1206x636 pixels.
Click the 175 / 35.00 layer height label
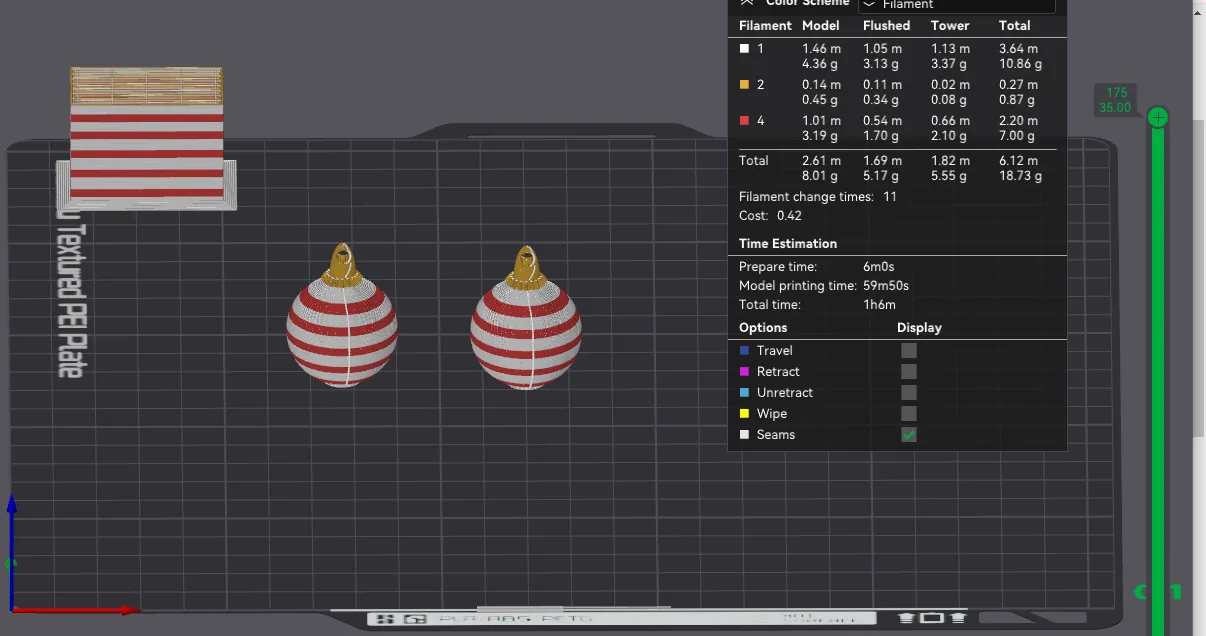point(1116,100)
